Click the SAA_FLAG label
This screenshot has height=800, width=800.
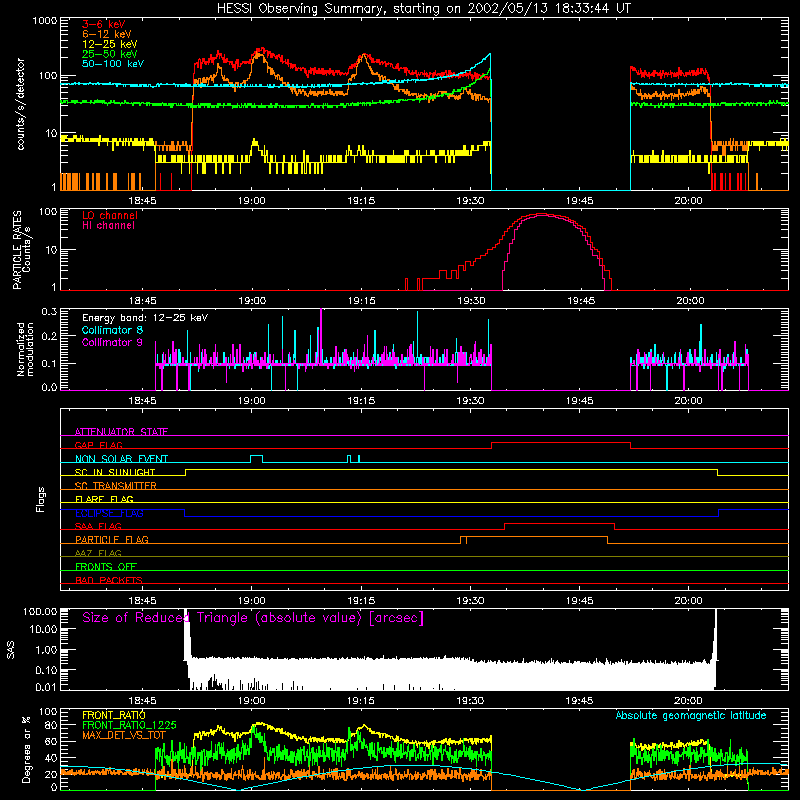tap(98, 526)
